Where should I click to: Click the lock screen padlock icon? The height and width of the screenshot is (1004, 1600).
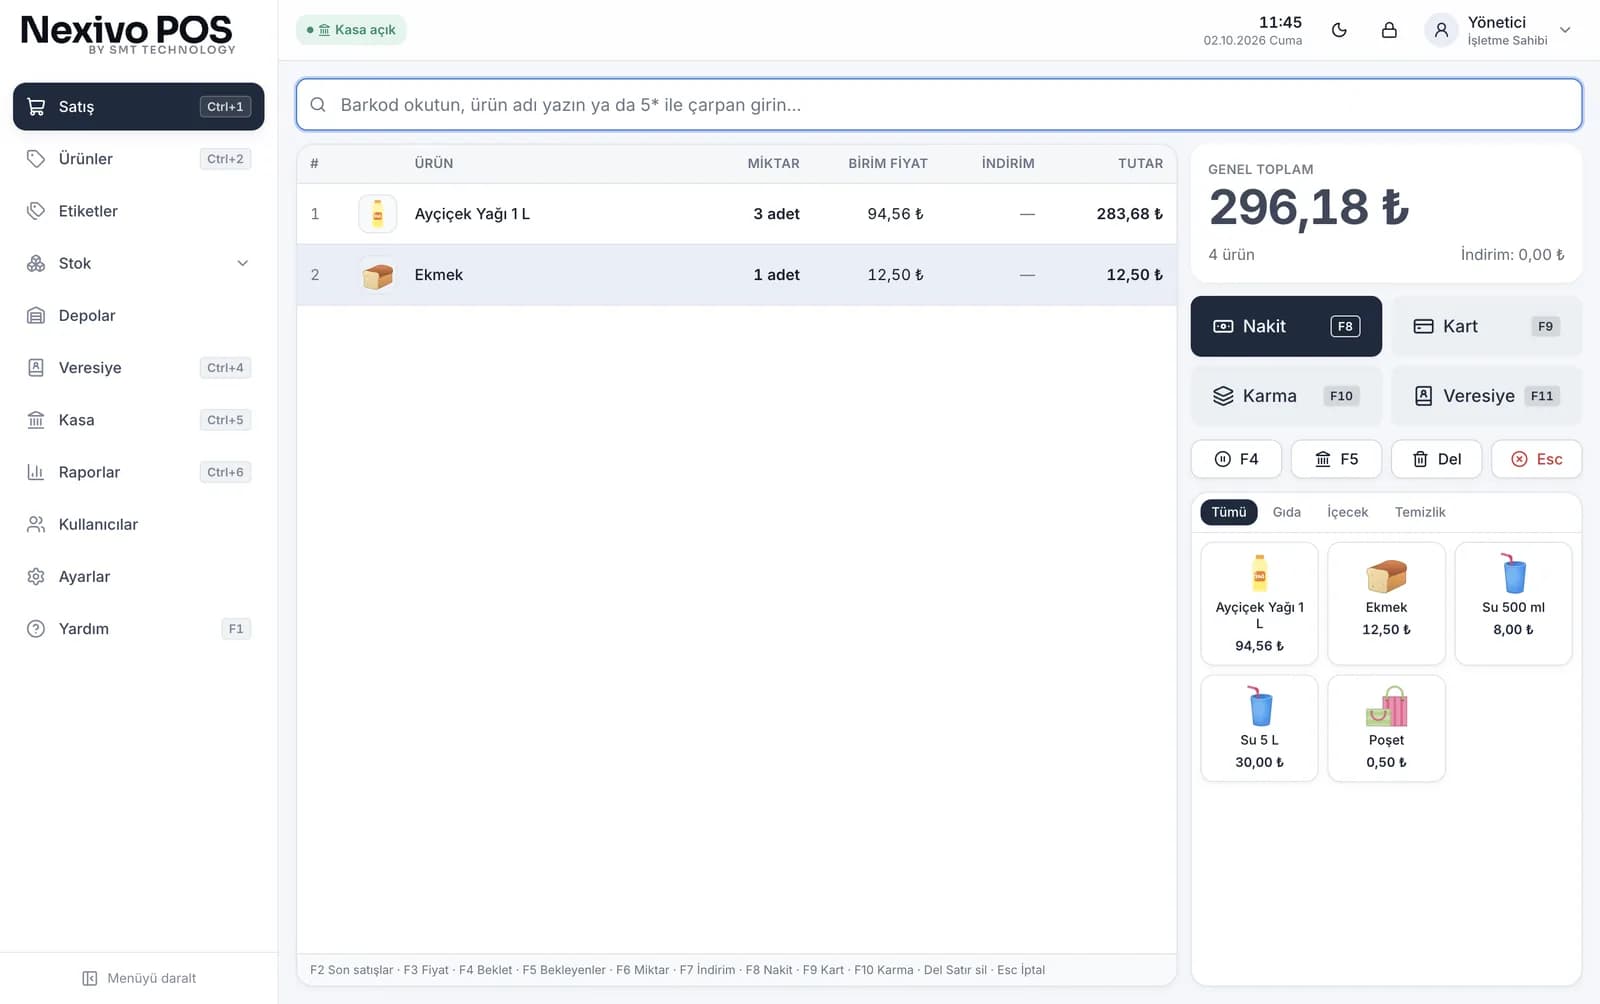tap(1389, 30)
